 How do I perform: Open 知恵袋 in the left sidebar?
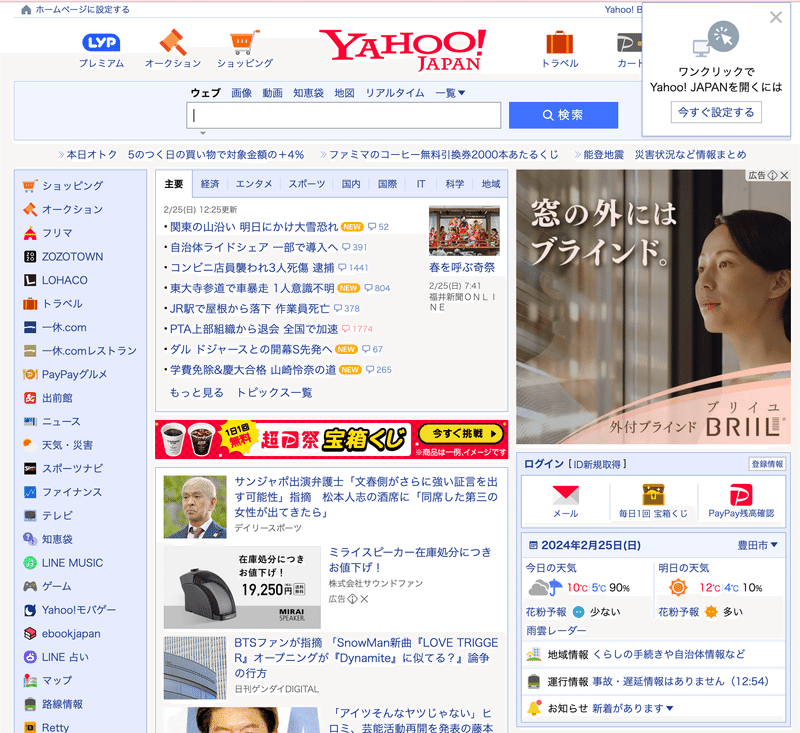(x=57, y=539)
